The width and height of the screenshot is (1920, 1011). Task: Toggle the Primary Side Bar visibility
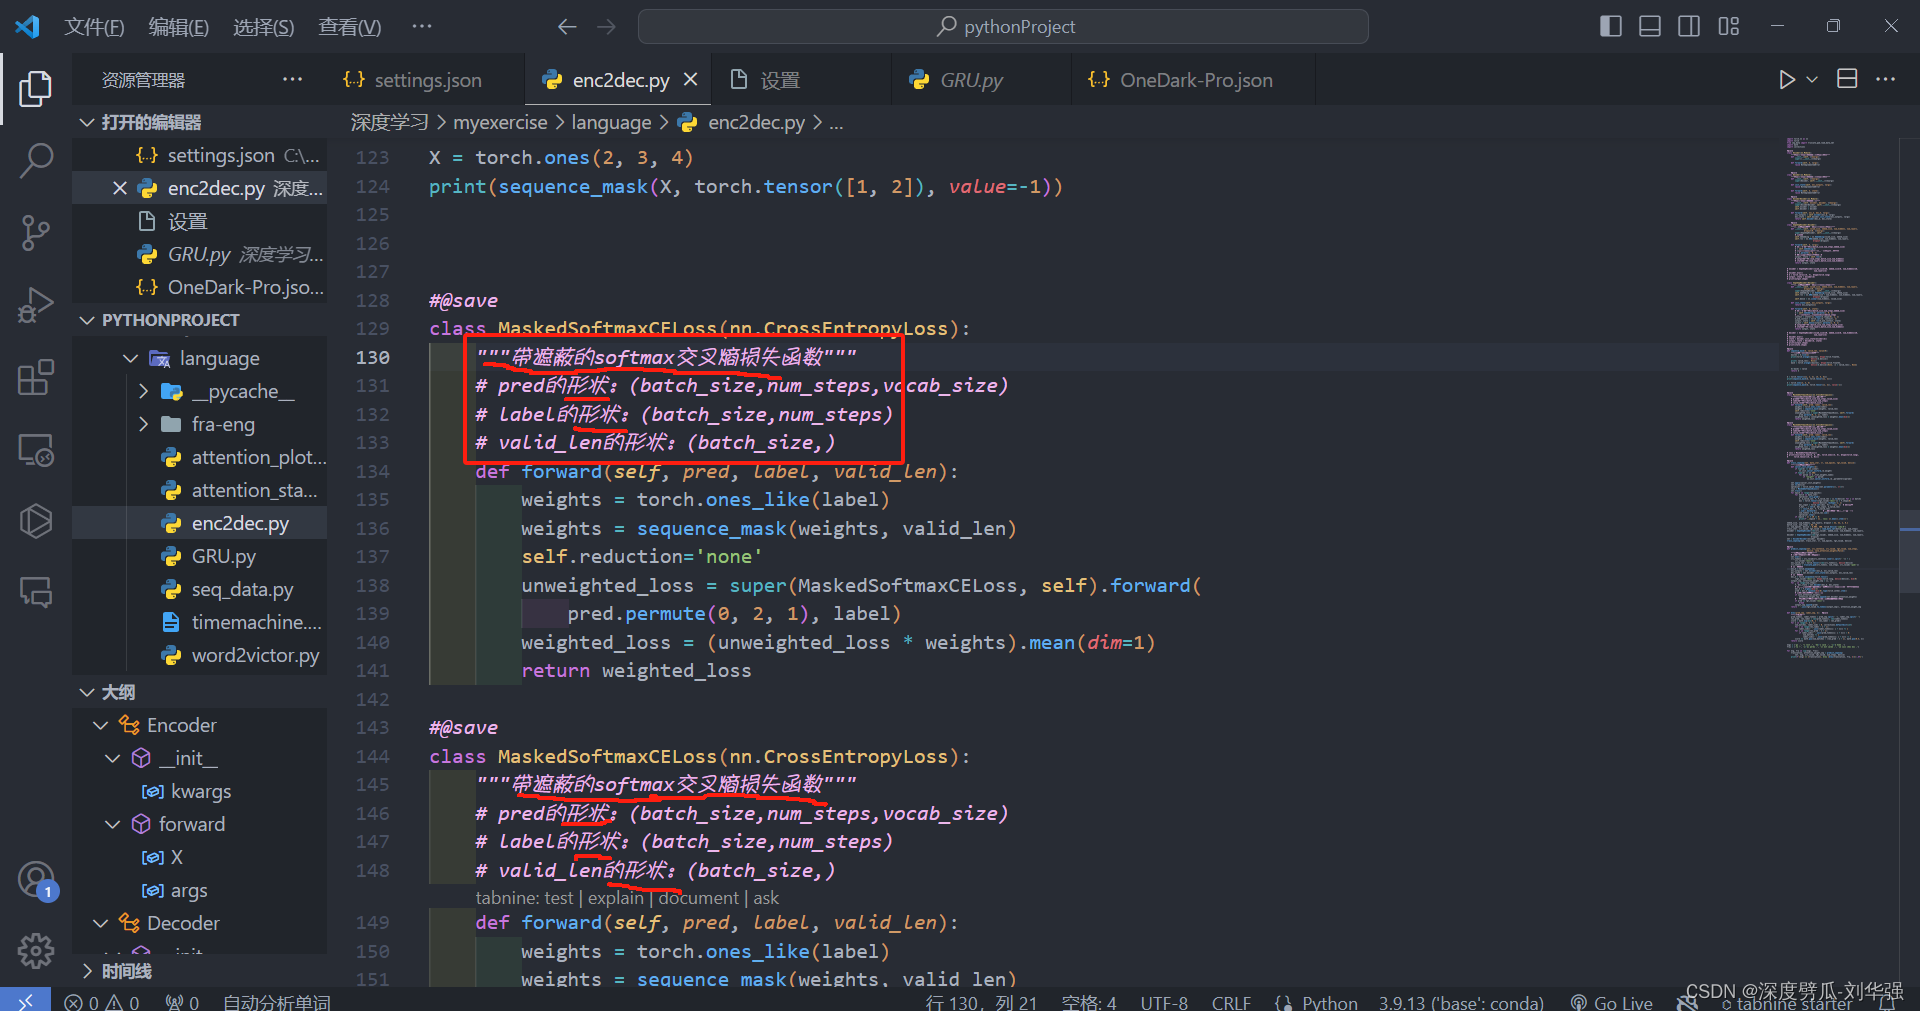[1610, 26]
